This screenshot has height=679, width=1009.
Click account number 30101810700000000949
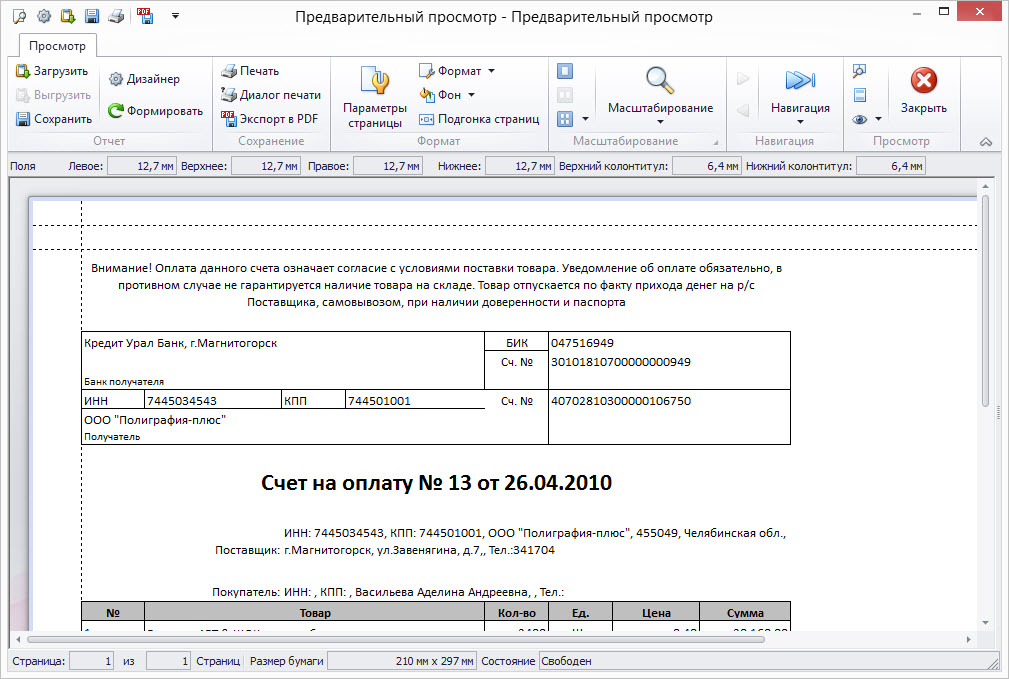coord(621,362)
